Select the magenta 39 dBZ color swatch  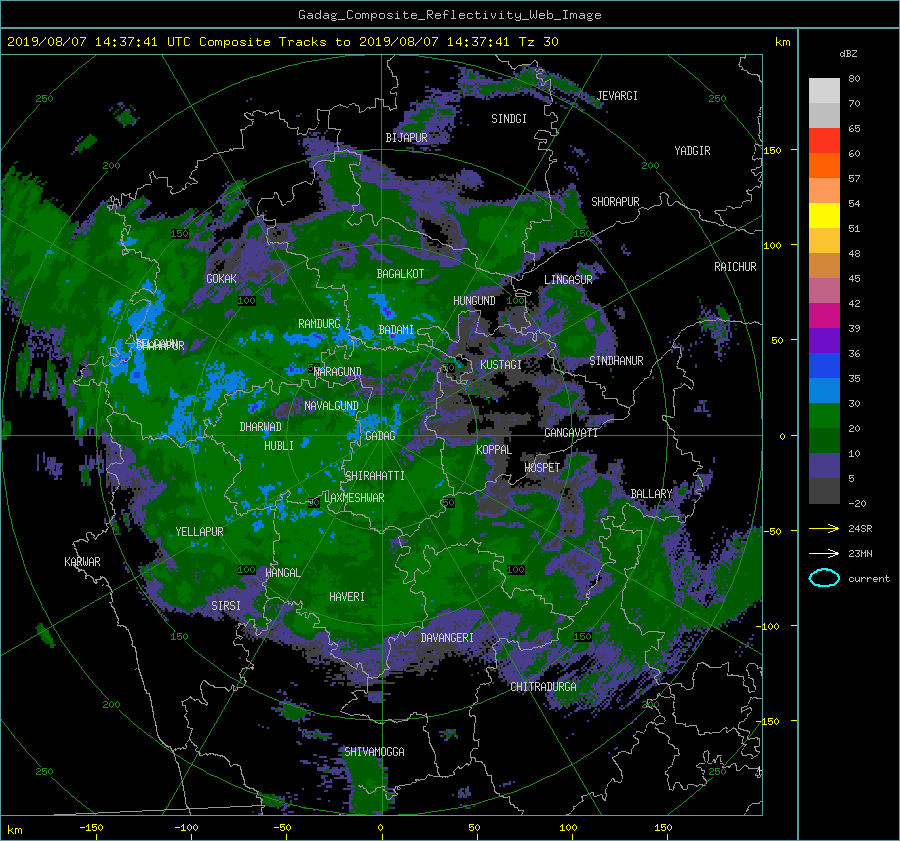point(824,315)
